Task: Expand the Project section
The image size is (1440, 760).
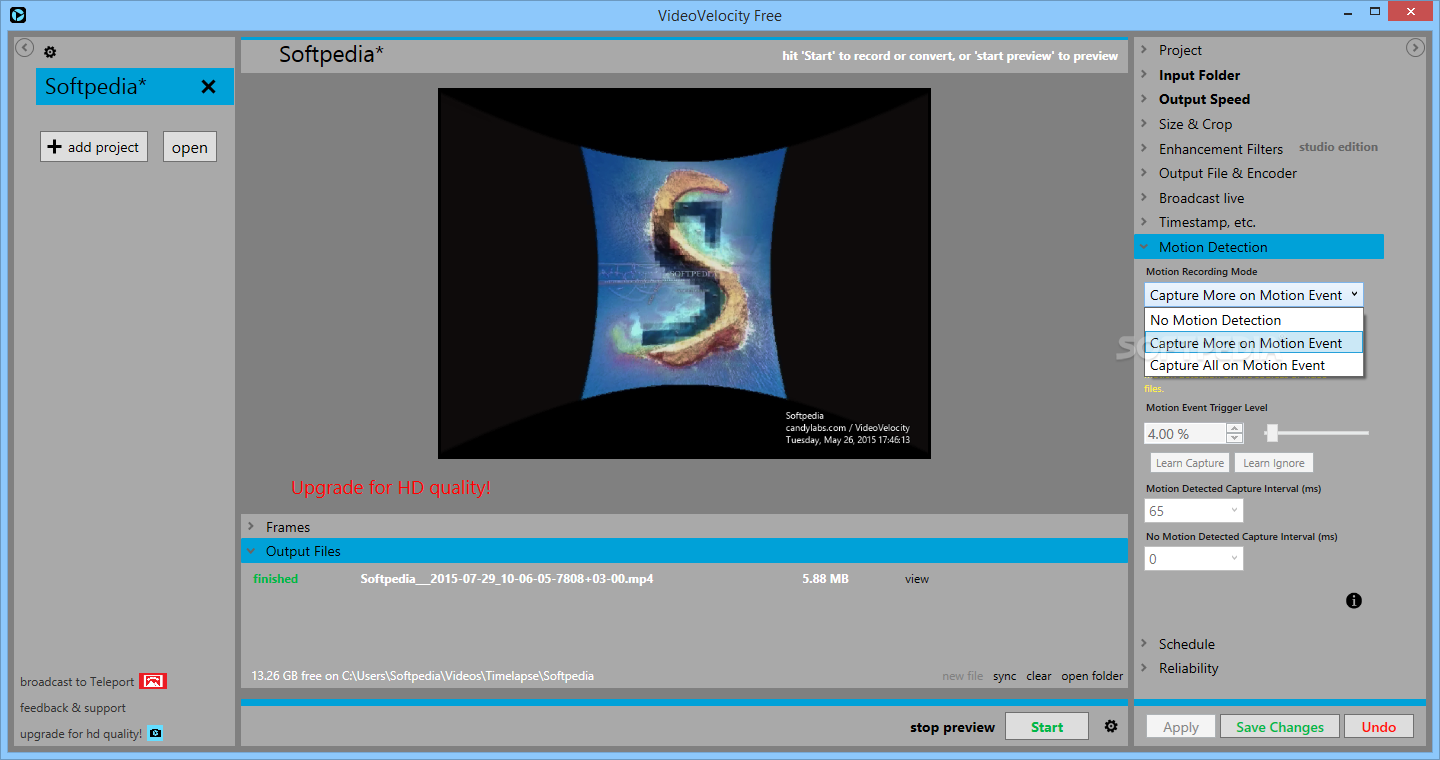Action: [1180, 50]
